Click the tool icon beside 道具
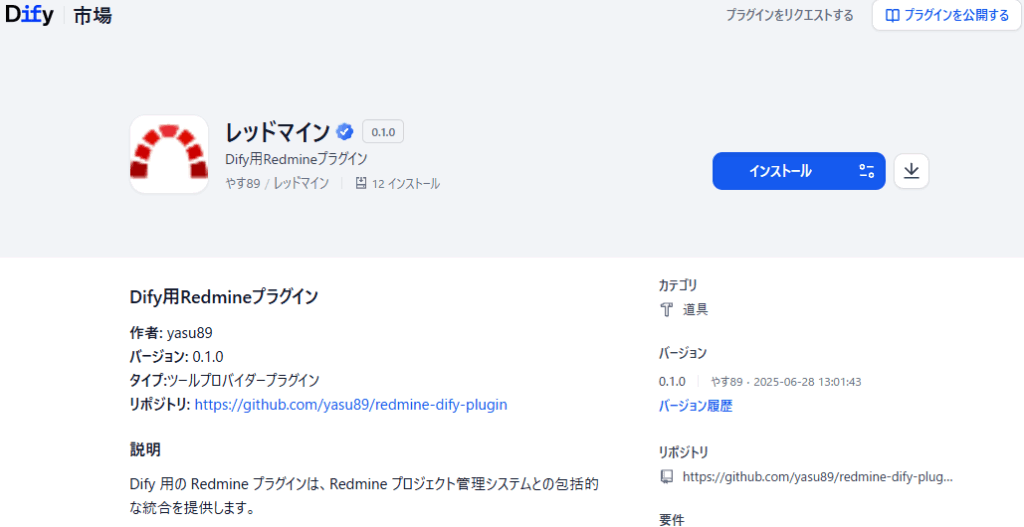The height and width of the screenshot is (527, 1024). pos(666,310)
